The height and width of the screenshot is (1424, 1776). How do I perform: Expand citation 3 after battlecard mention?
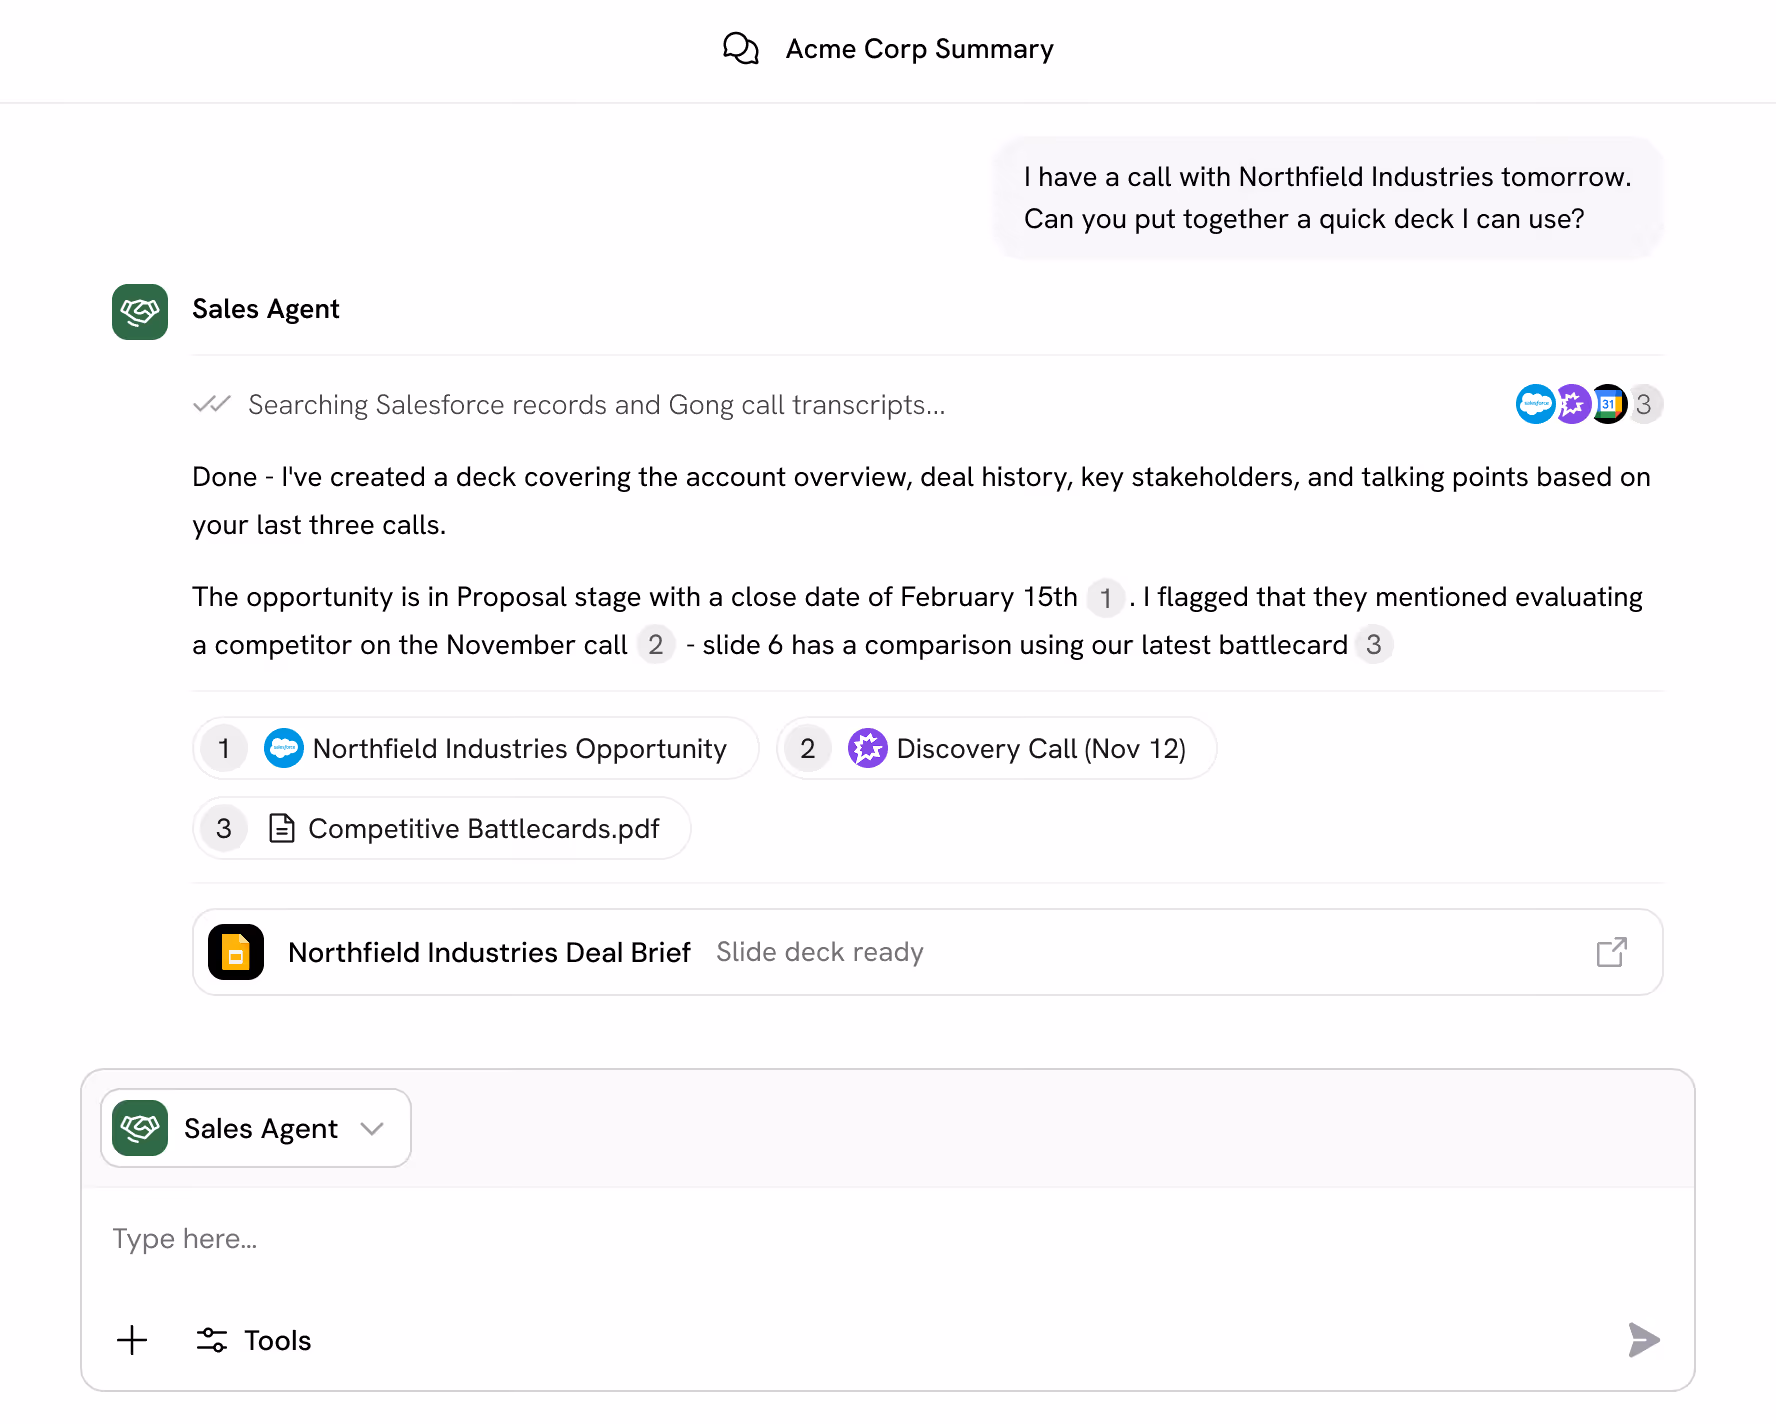(1375, 645)
